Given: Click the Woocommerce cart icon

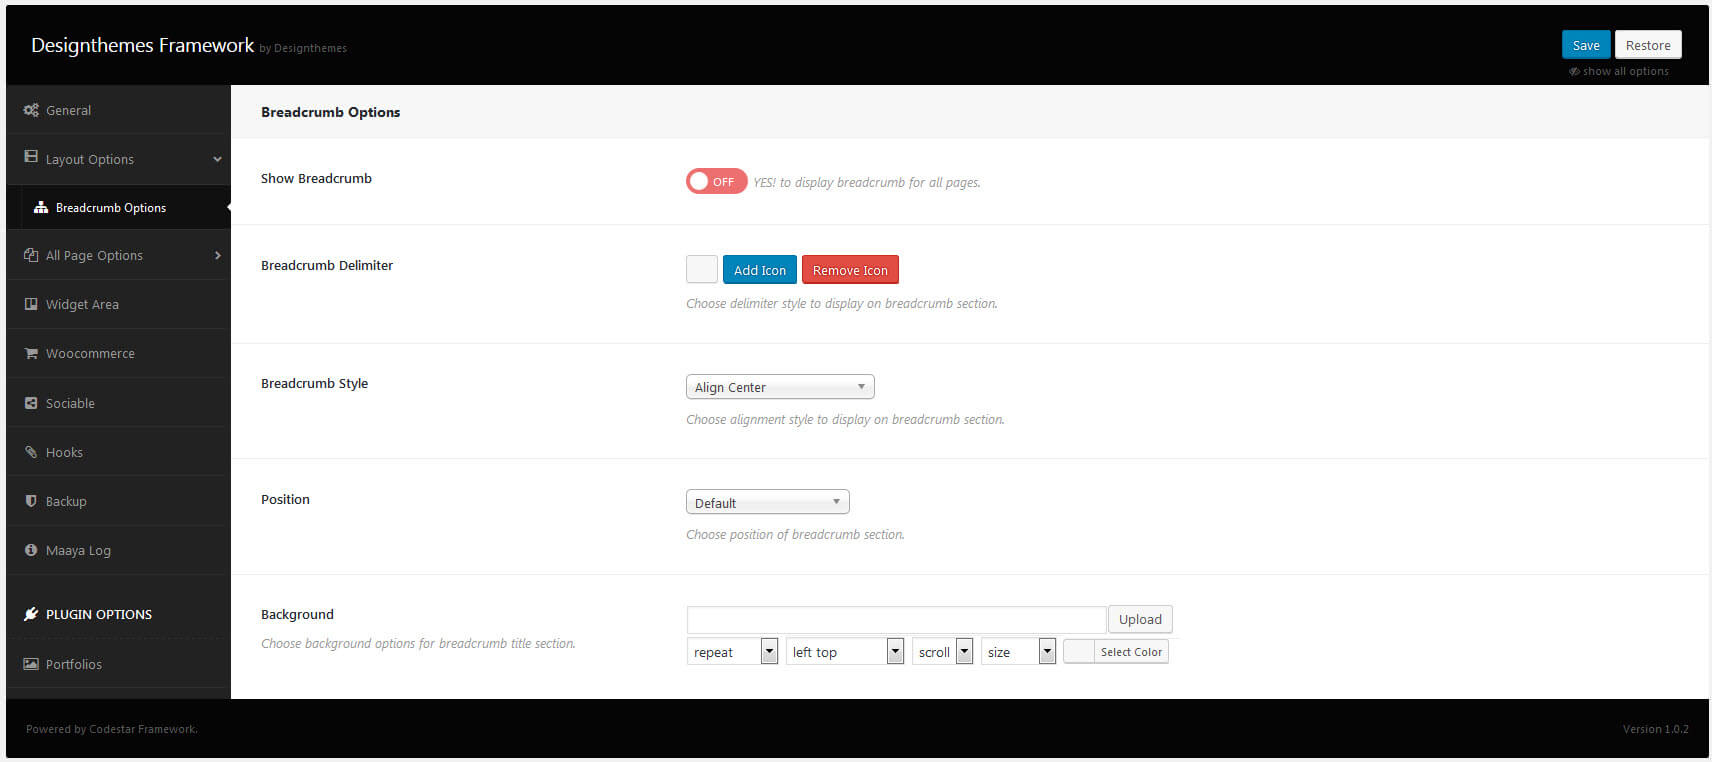Looking at the screenshot, I should tap(31, 353).
